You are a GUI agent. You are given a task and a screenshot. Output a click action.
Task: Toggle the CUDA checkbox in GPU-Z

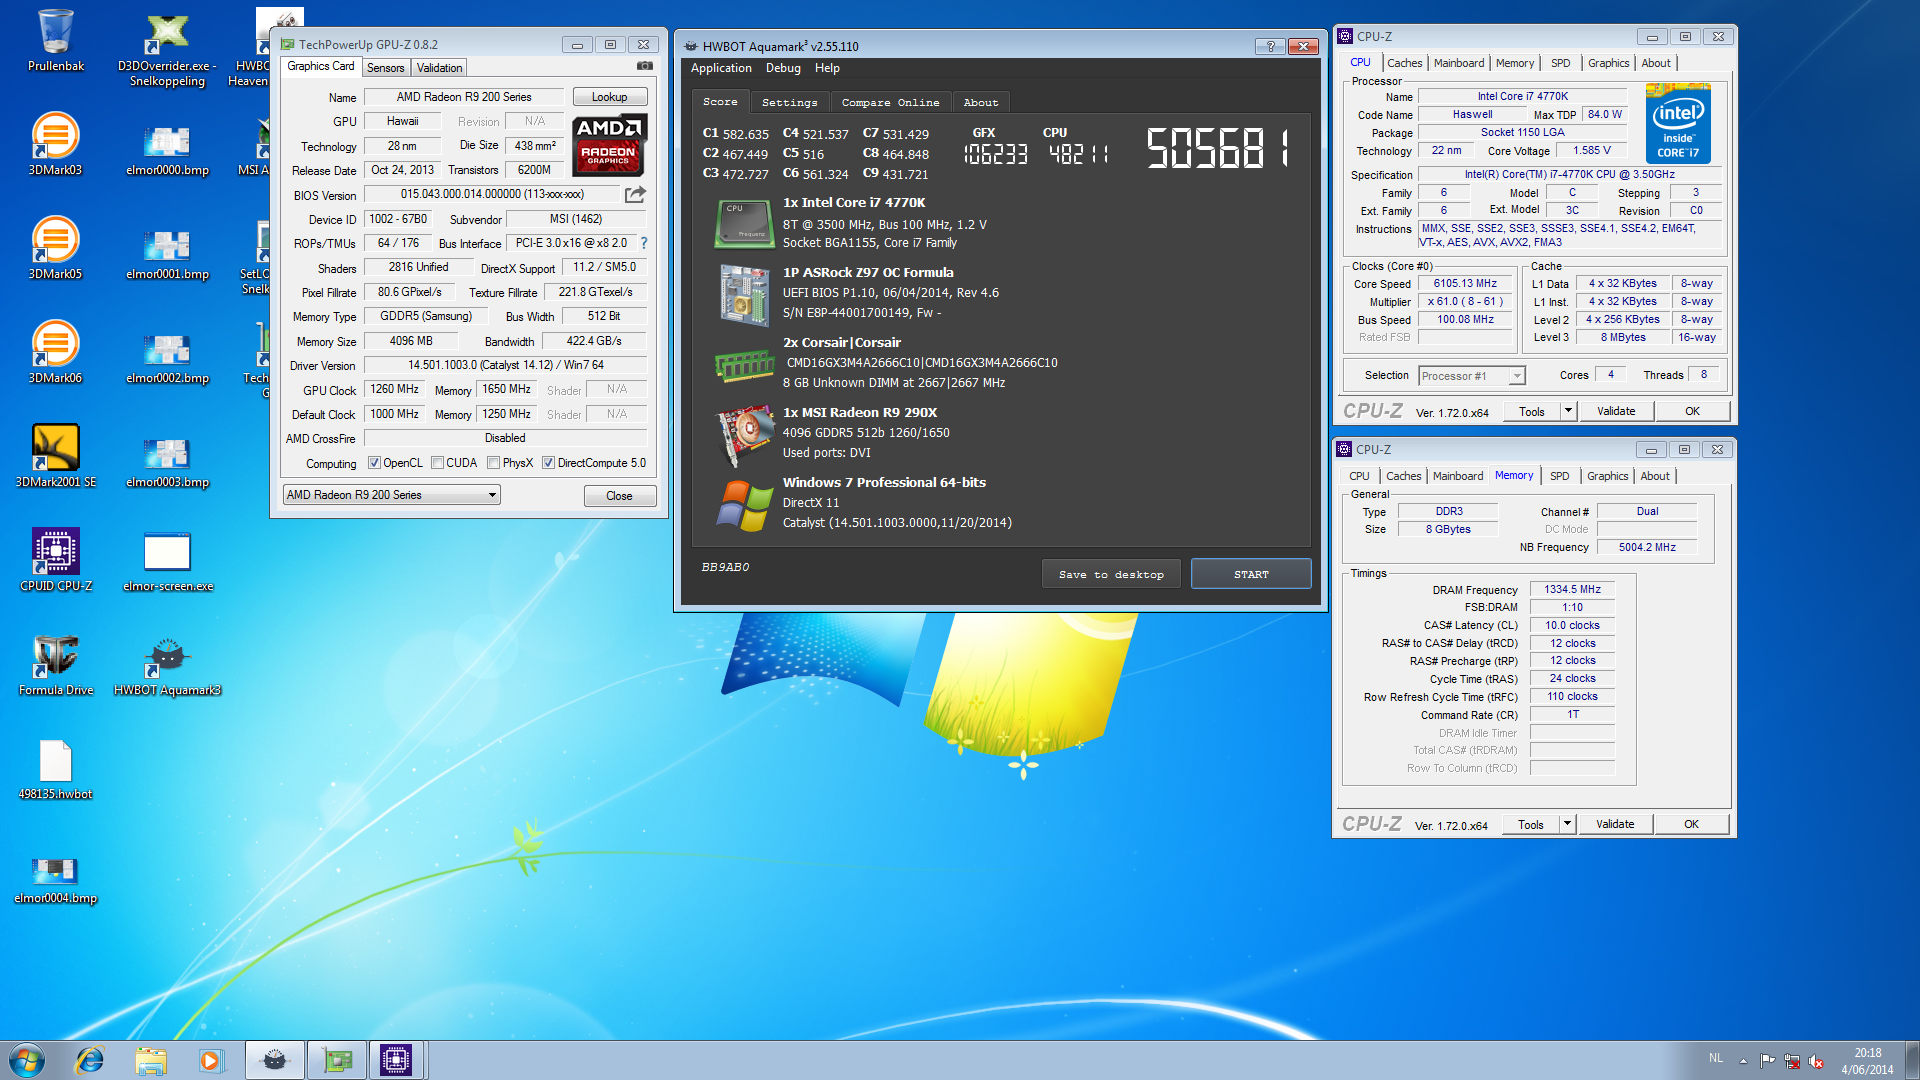click(437, 463)
